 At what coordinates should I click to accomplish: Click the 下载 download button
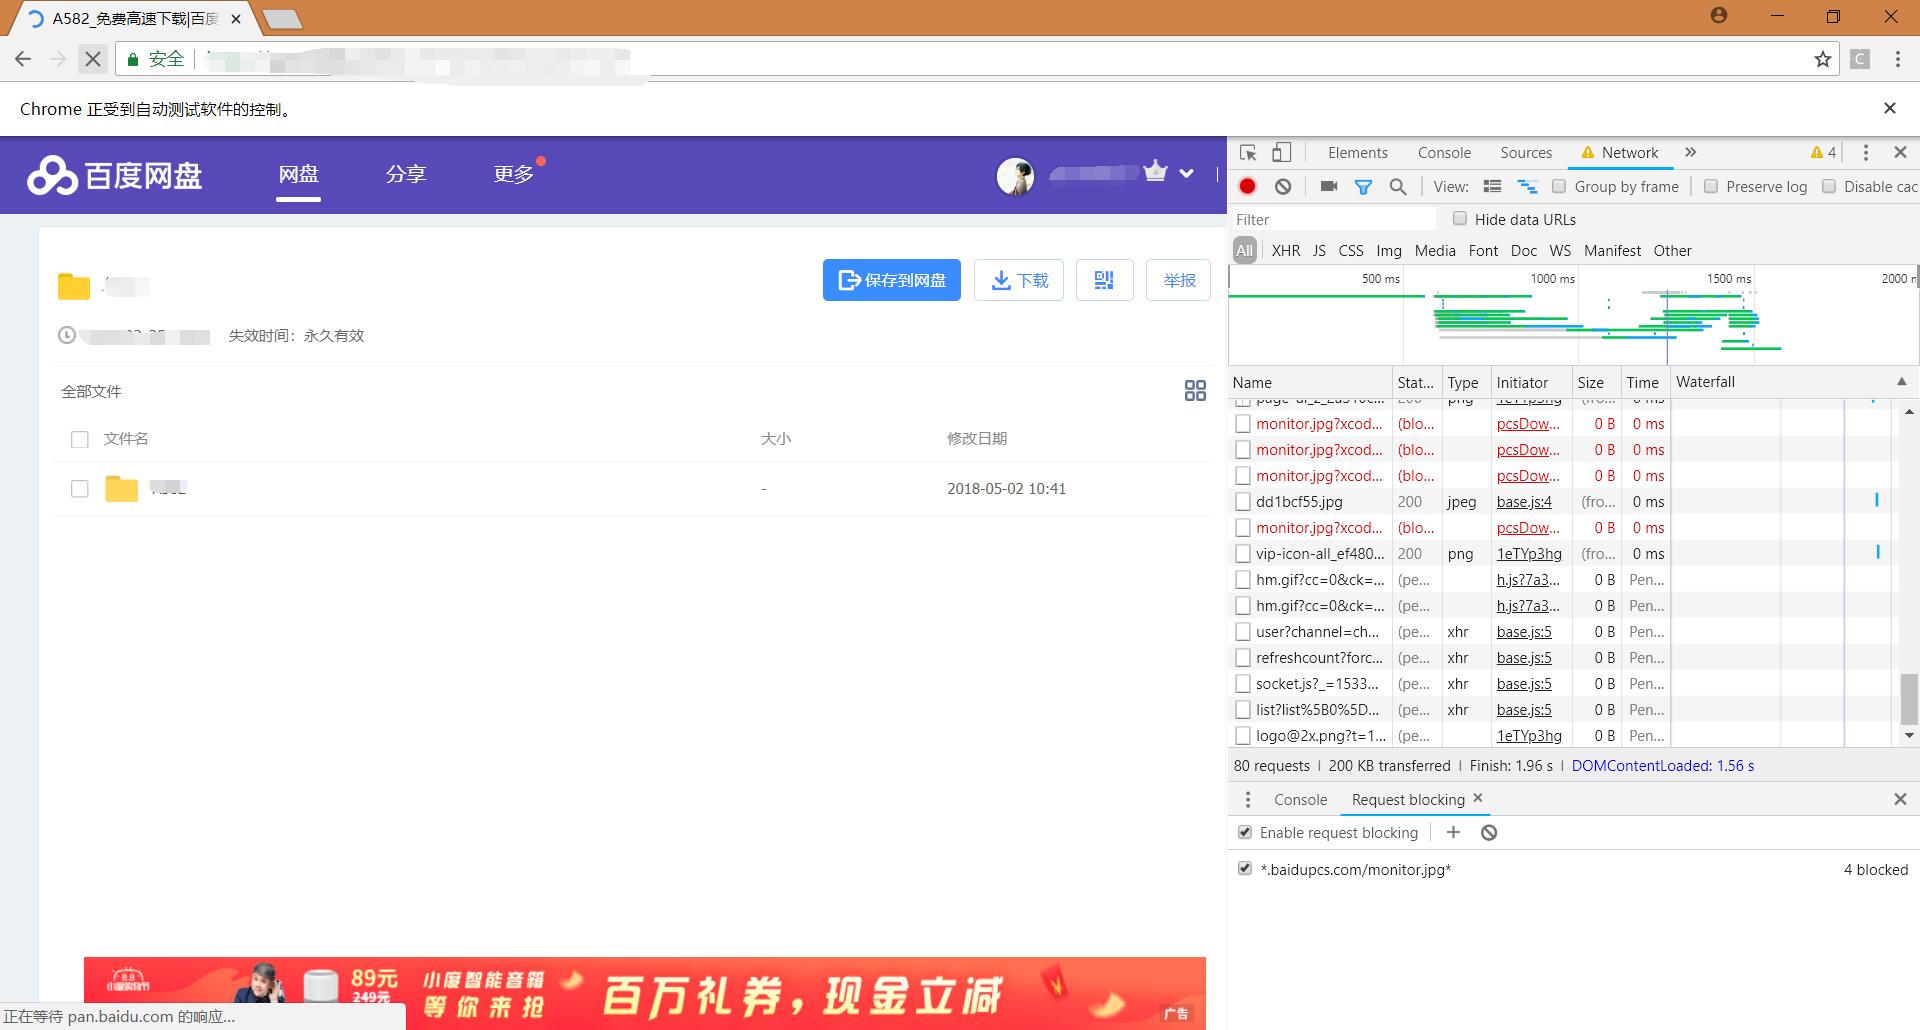(x=1019, y=280)
